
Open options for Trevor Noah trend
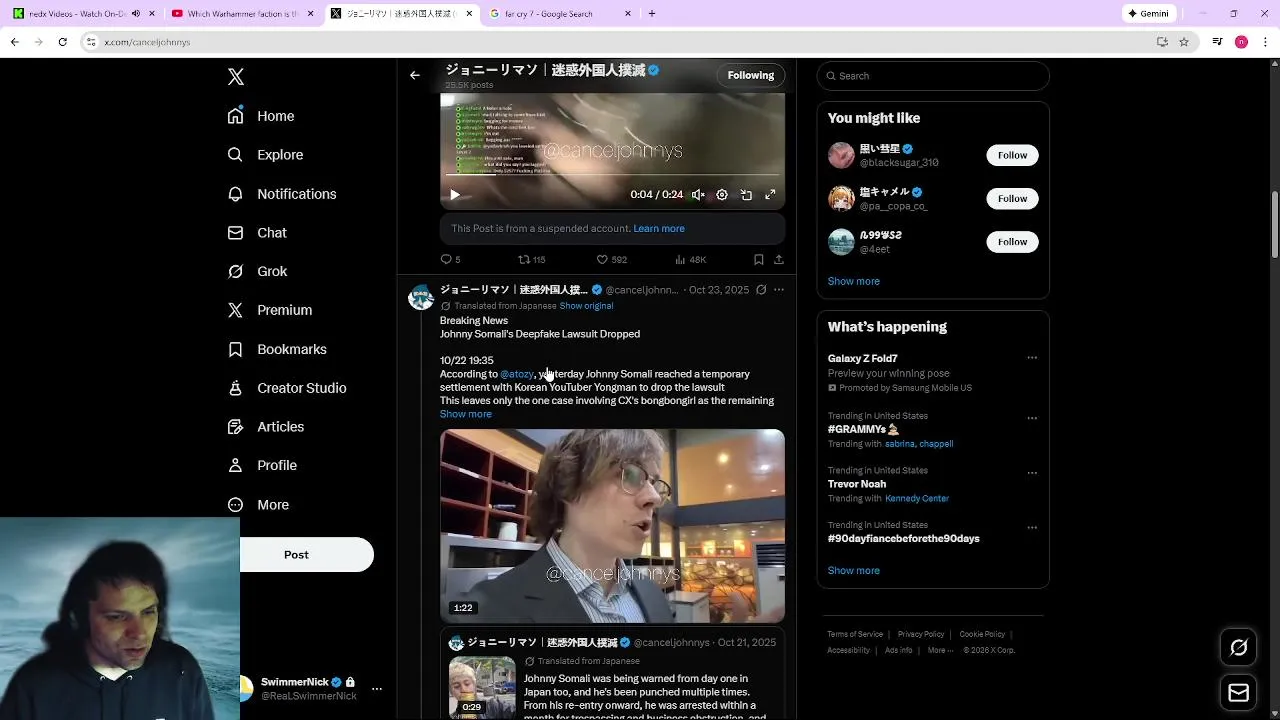click(x=1032, y=473)
